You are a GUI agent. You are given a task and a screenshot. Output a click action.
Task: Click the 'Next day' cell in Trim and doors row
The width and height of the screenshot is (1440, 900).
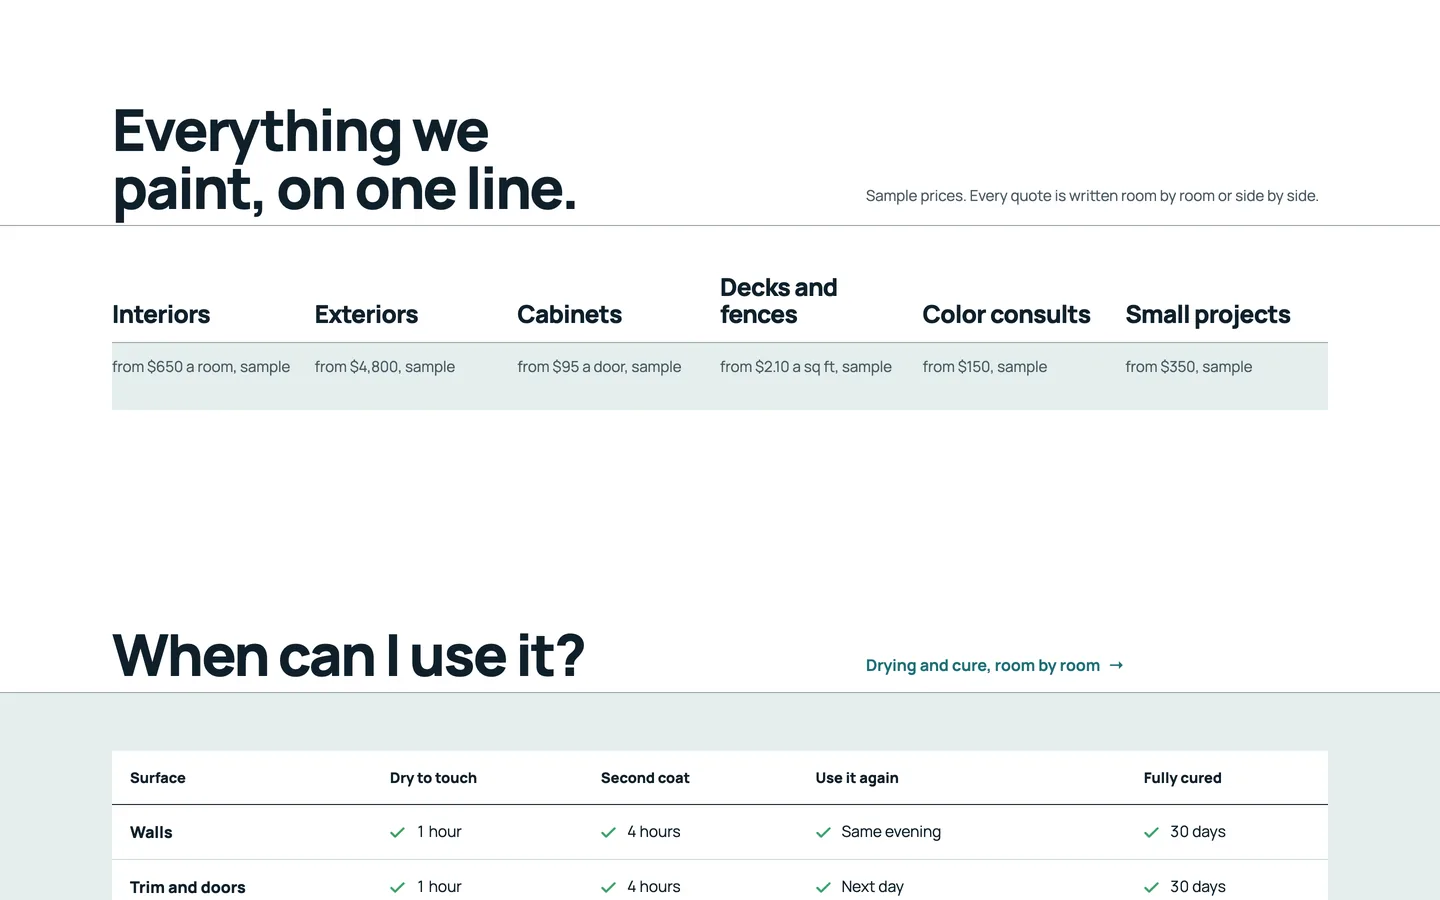coord(872,887)
